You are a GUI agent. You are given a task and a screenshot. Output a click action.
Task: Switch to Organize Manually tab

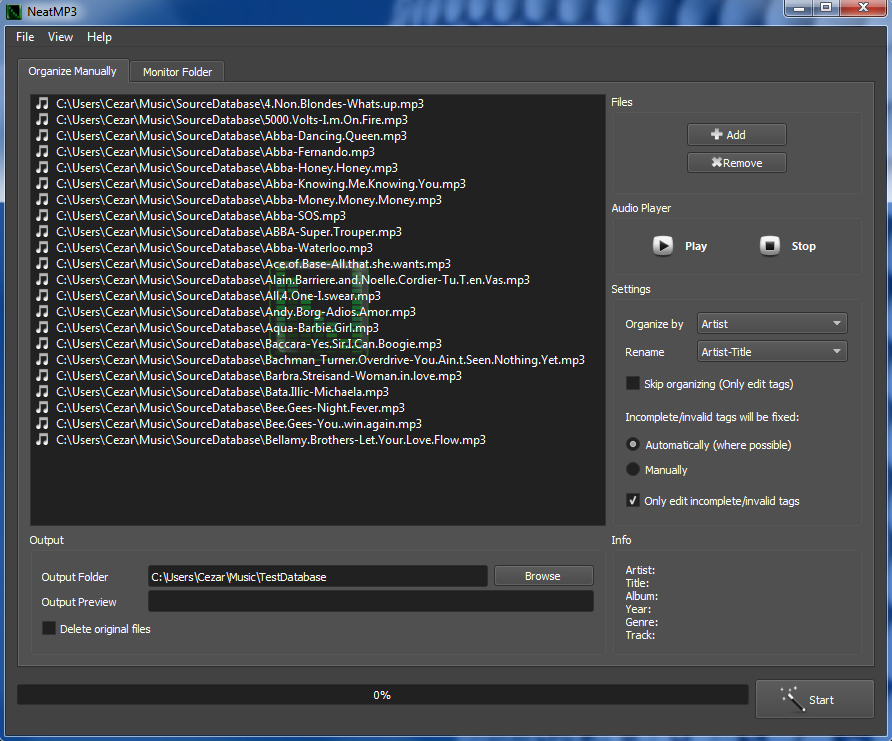(73, 71)
